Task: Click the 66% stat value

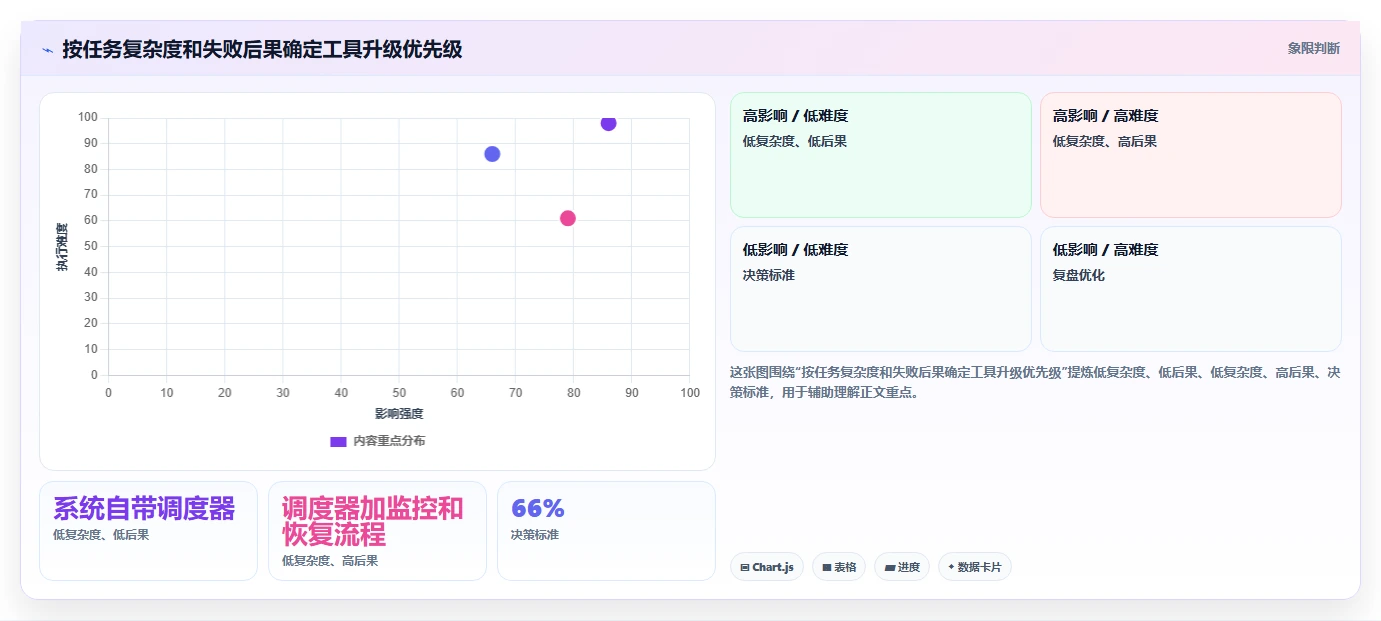Action: tap(538, 508)
